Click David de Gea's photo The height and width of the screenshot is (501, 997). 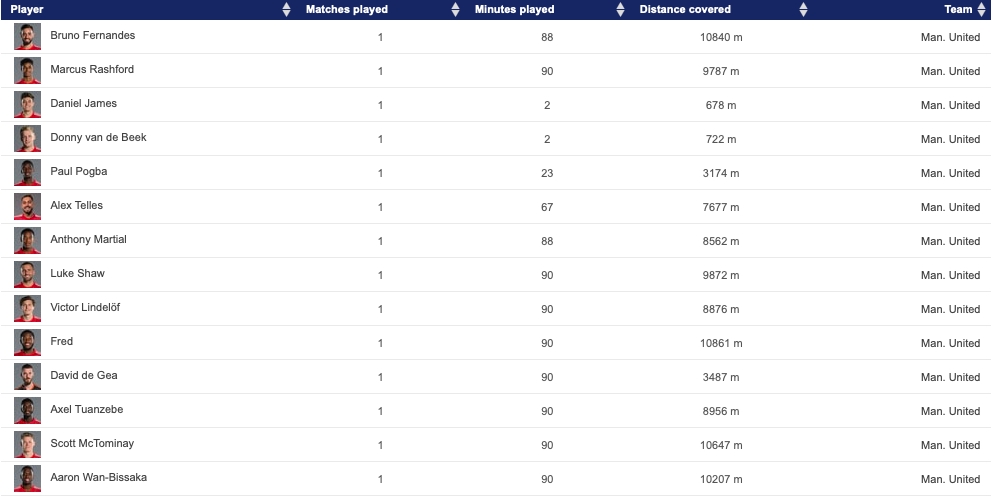tap(27, 377)
